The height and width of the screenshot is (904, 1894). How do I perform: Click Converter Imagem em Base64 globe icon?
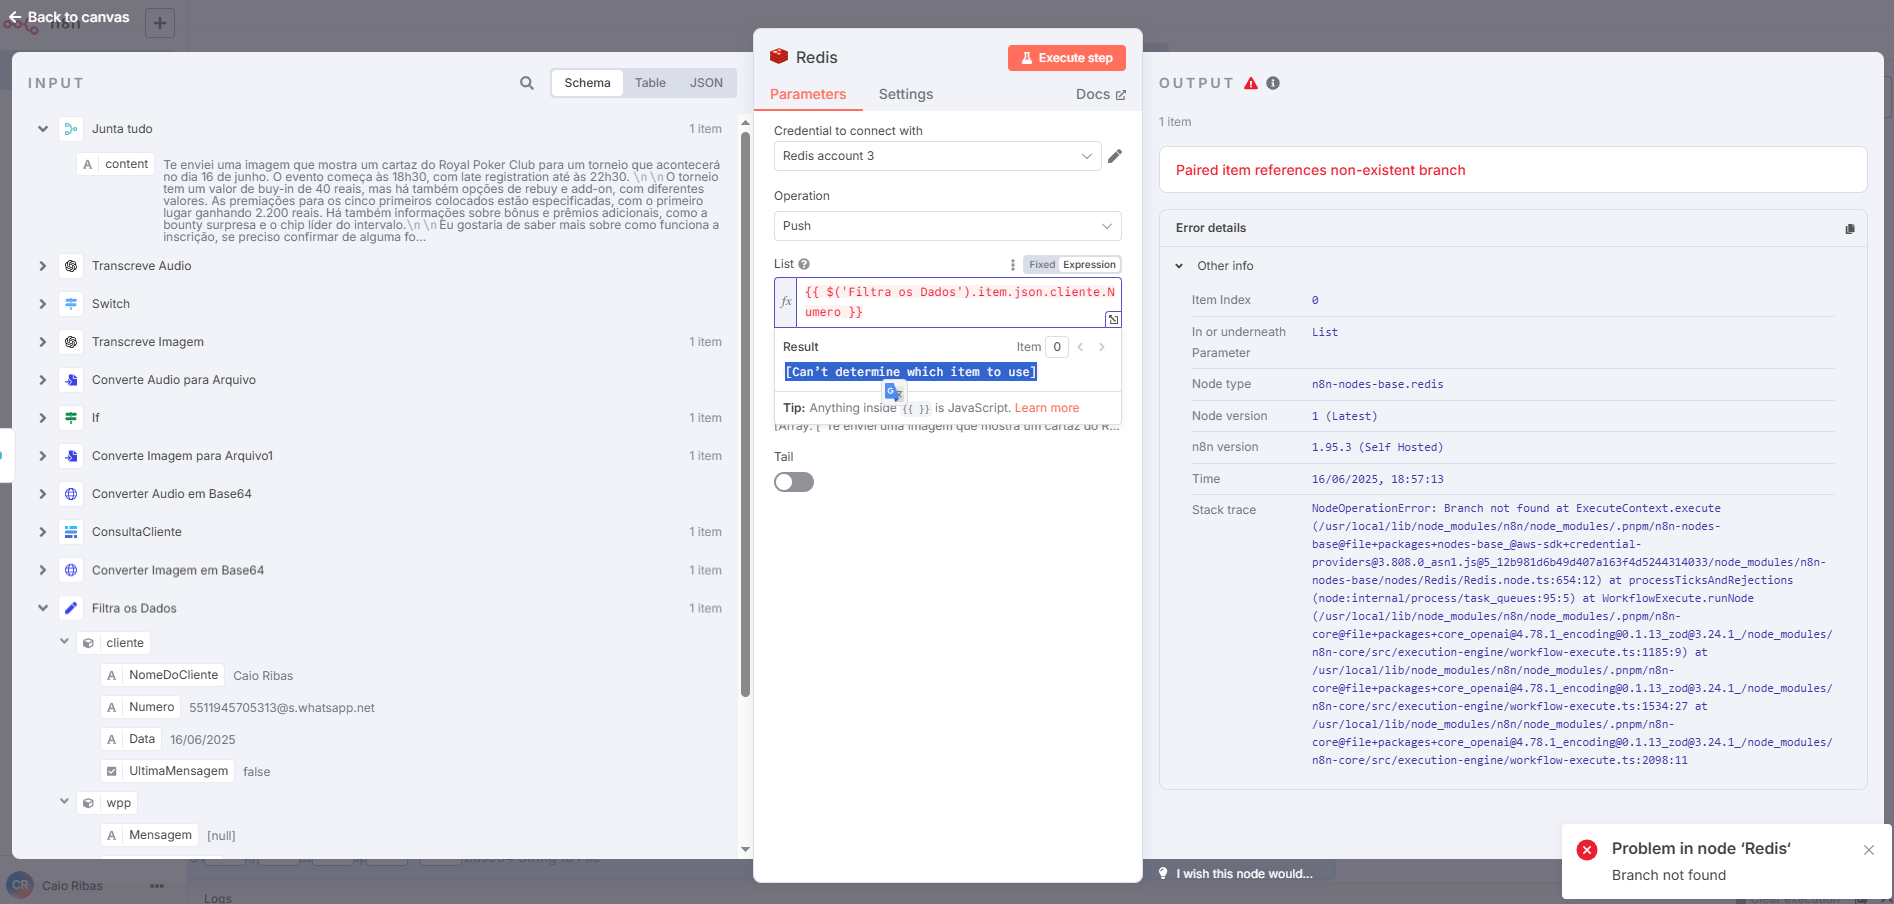point(71,570)
